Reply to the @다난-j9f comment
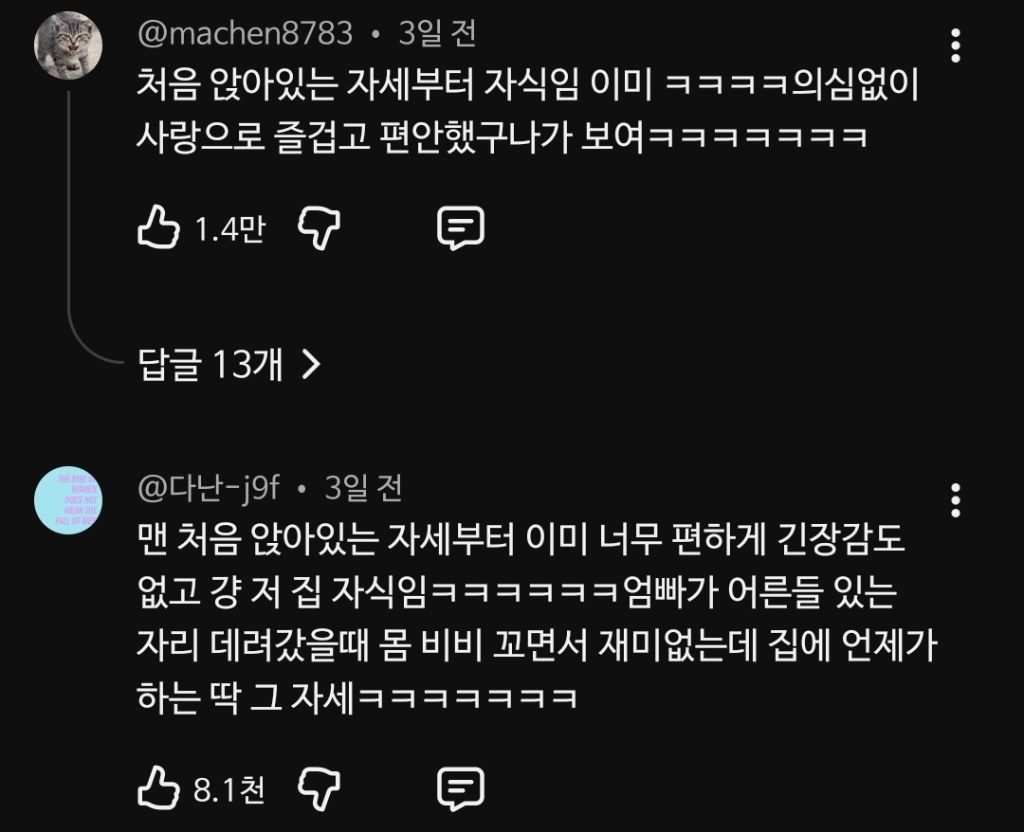The width and height of the screenshot is (1024, 832). (x=460, y=790)
